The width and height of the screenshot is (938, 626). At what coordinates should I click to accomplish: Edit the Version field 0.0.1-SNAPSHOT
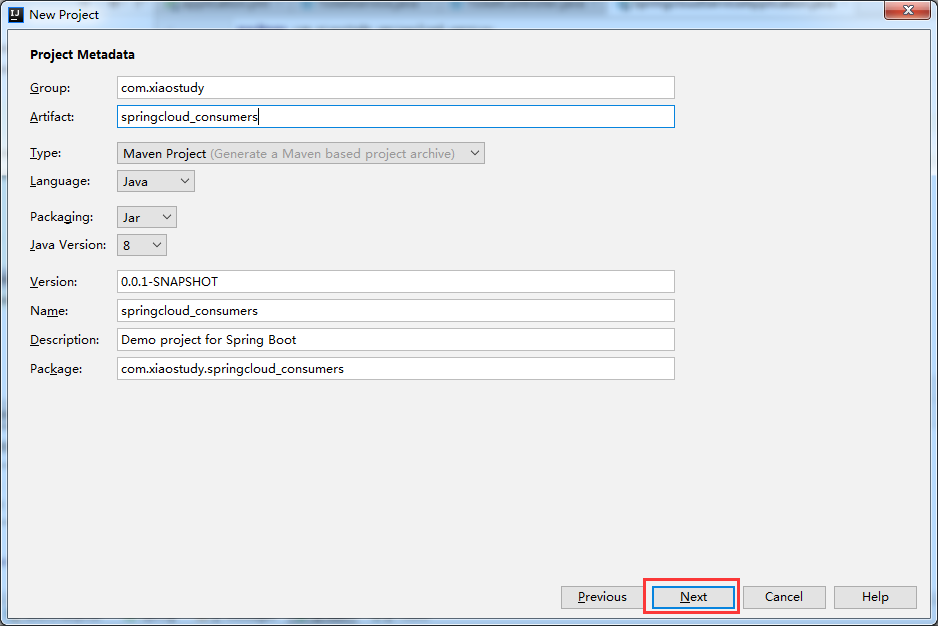(395, 281)
